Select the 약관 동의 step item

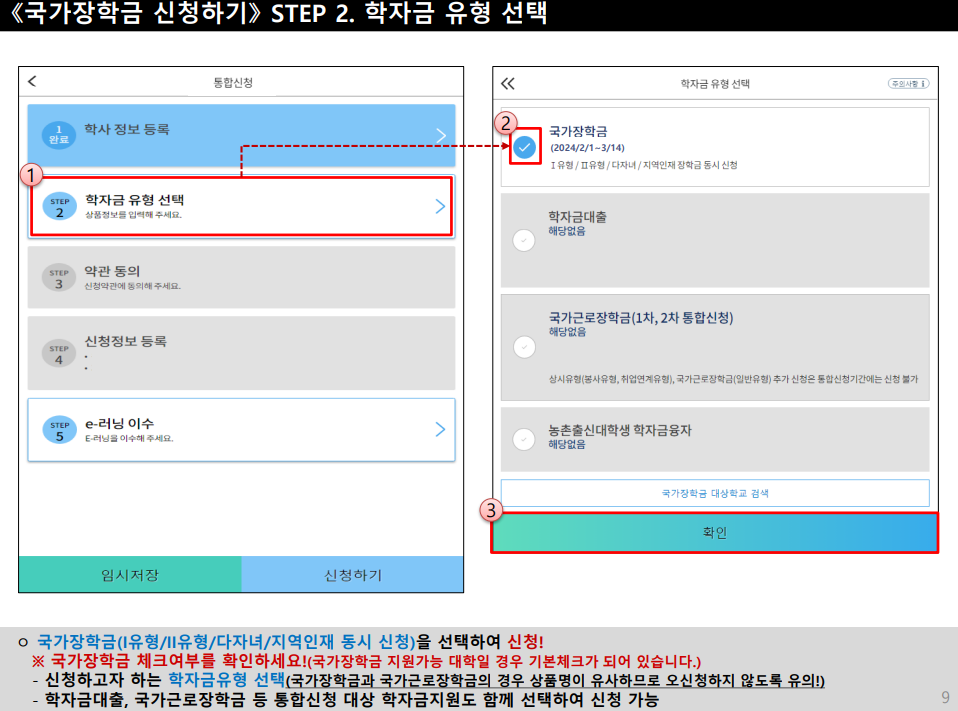tap(240, 275)
